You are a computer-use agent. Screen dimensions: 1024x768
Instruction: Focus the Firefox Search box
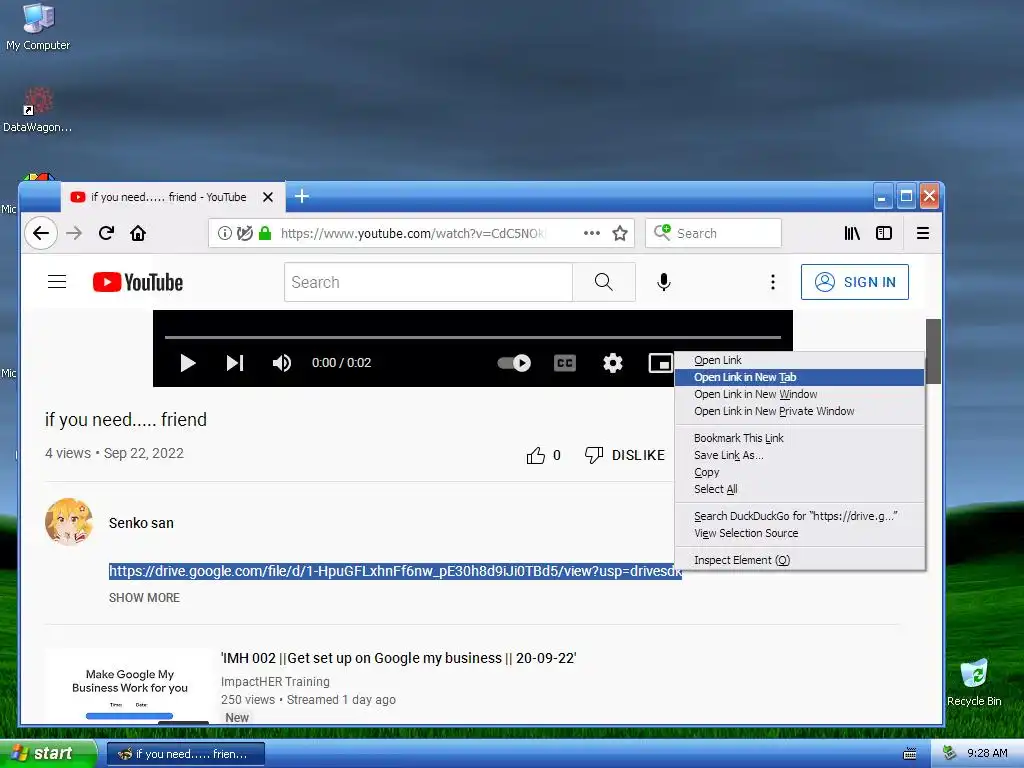point(713,233)
